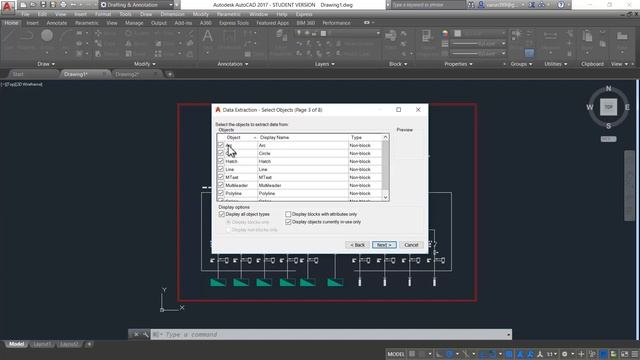Close the command line with its X icon

136,334
